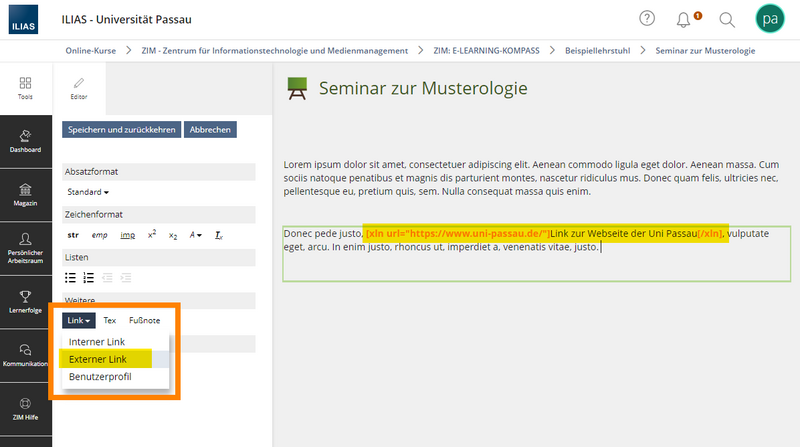Image resolution: width=800 pixels, height=447 pixels.
Task: Open ZIM: E-LEARNING-KOMPASS breadcrumb
Action: pos(486,51)
